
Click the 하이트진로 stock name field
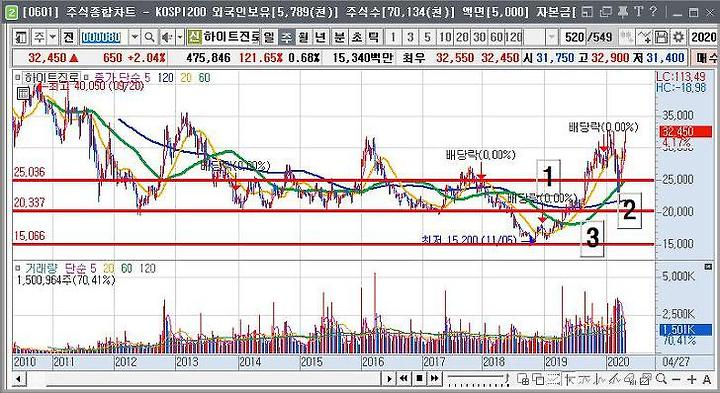click(x=231, y=37)
